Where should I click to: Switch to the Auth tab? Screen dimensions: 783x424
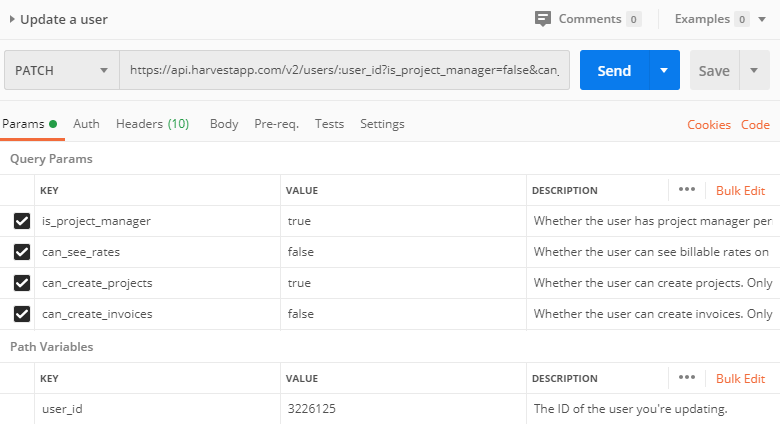pos(86,124)
